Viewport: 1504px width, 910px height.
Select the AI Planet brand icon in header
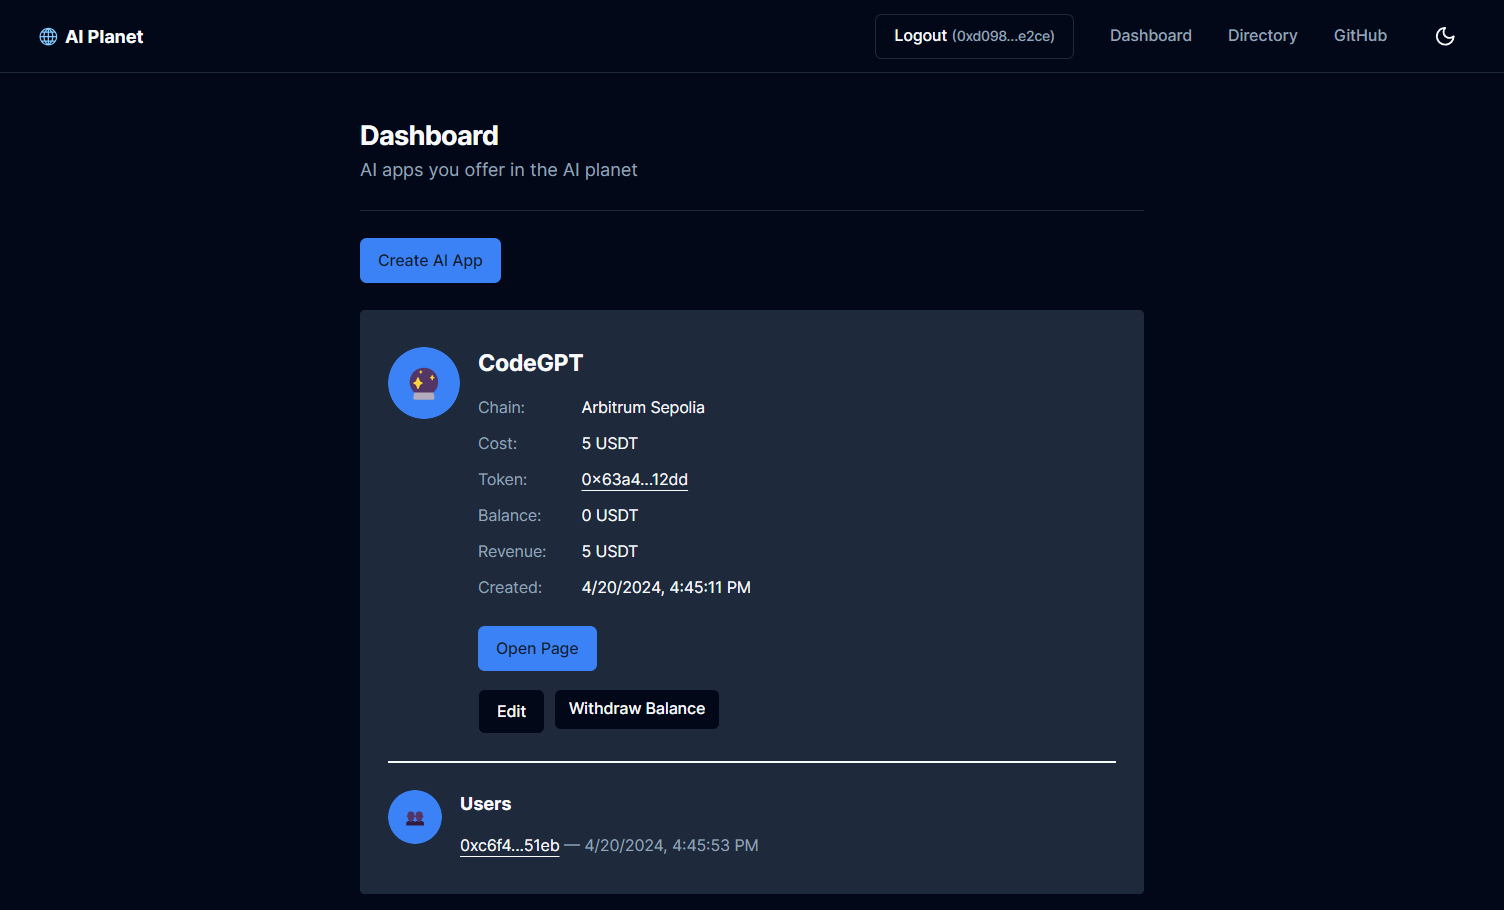pos(47,35)
